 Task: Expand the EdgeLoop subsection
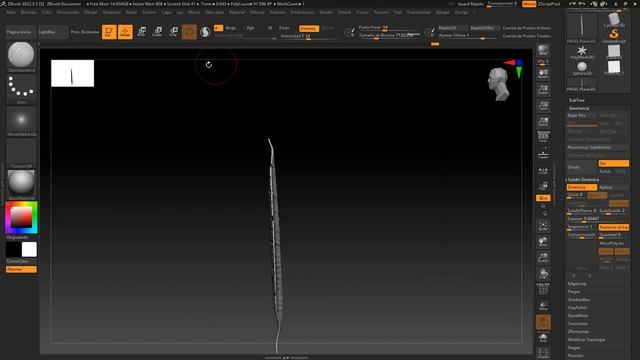point(577,284)
